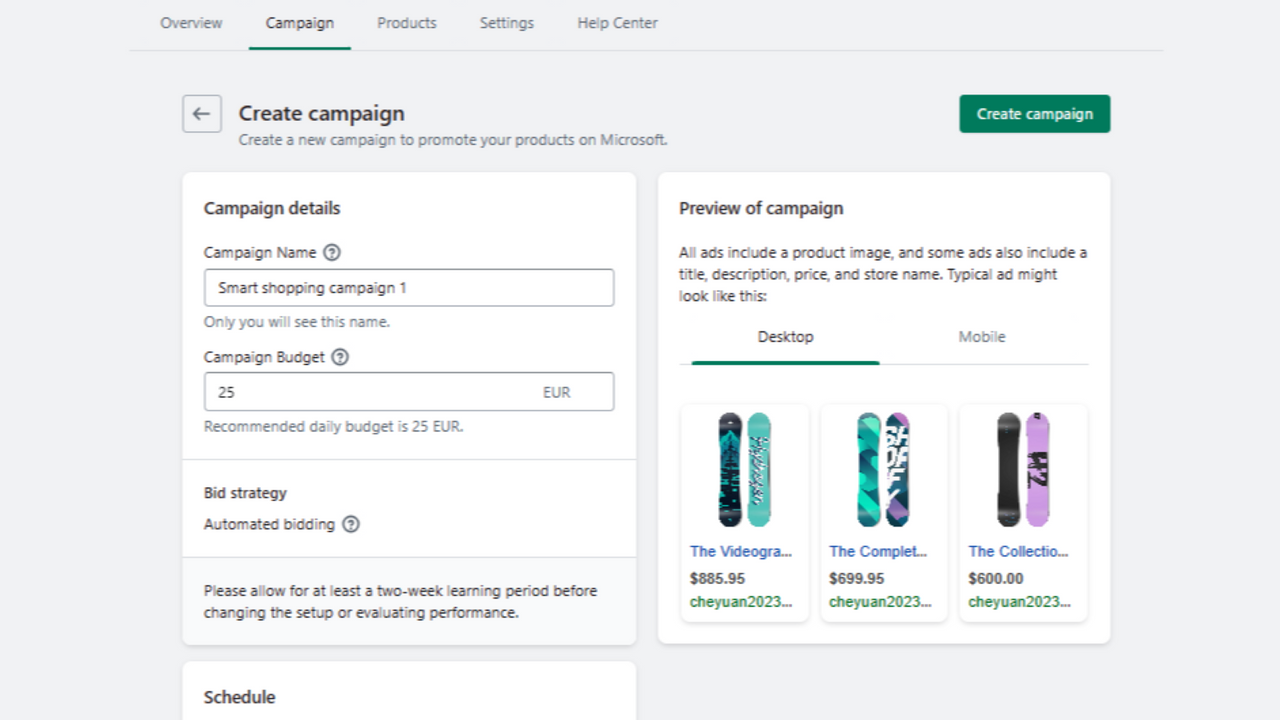
Task: Select the Desktop preview tab
Action: click(785, 337)
